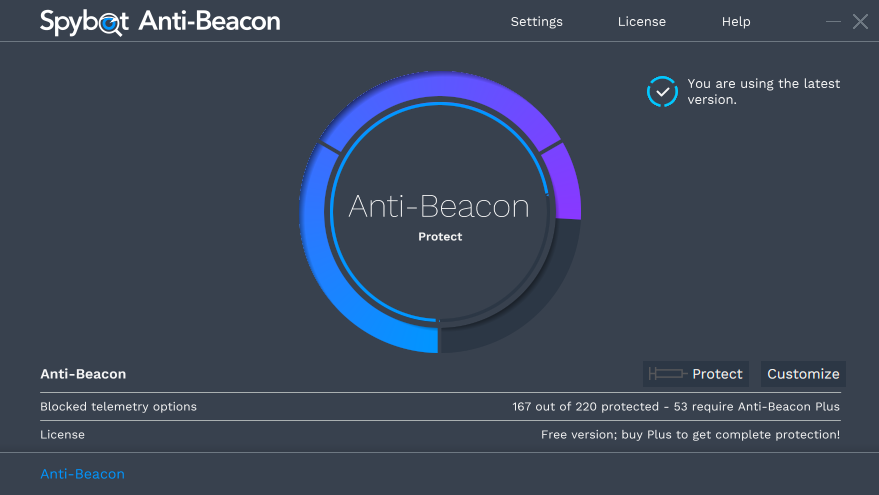Screen dimensions: 879x495
Task: Click the Anti-Beacon tab at bottom
Action: pos(82,474)
